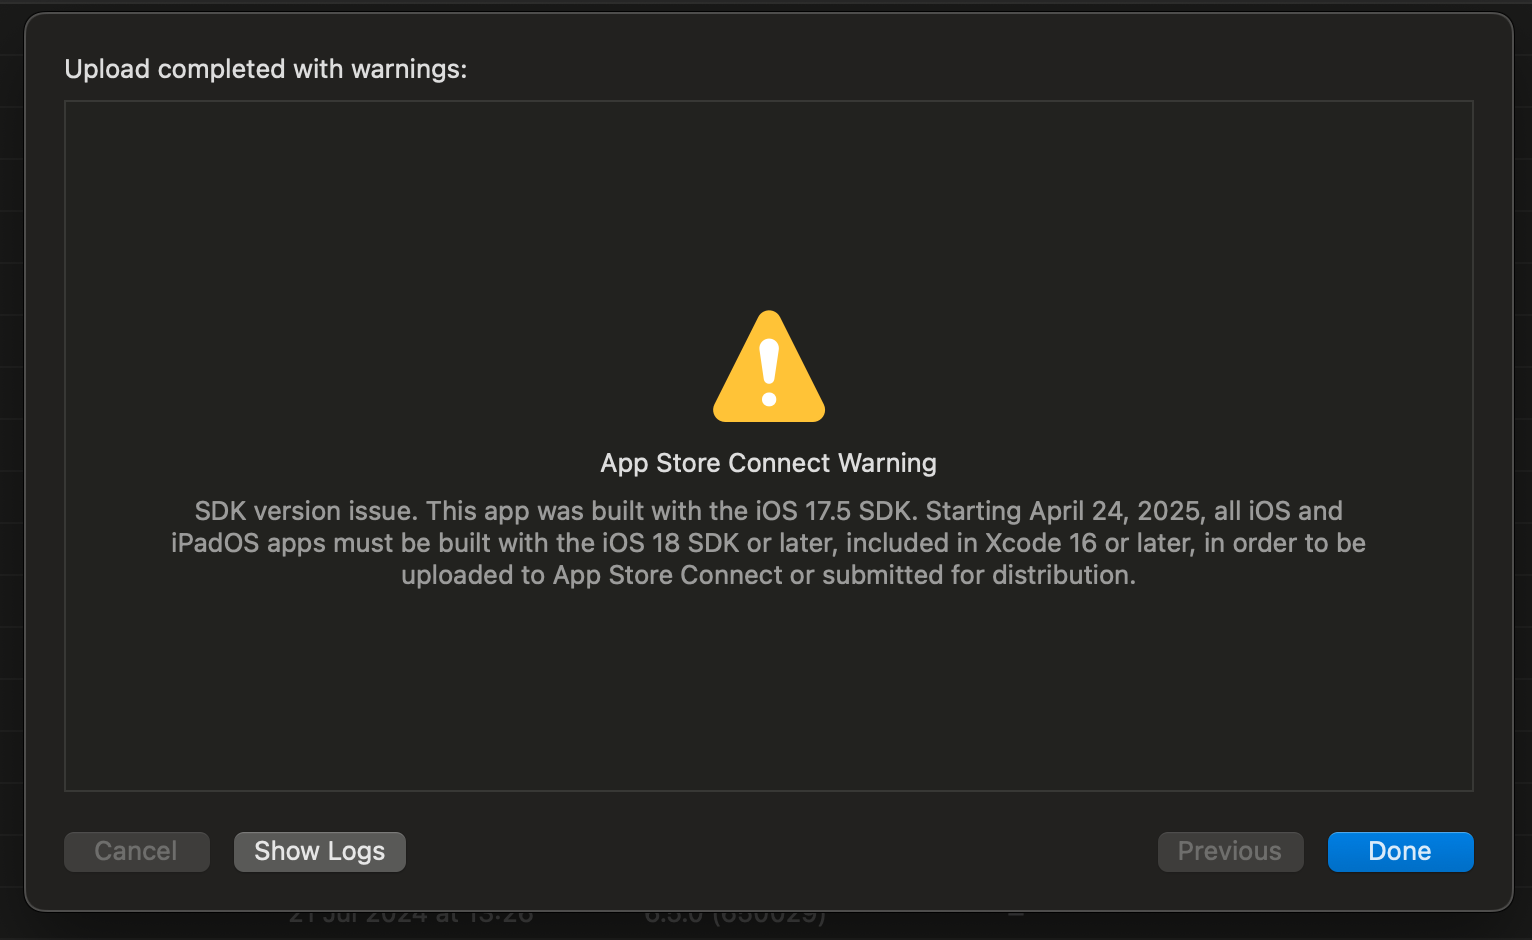Click the 'Upload completed with warnings:' title
This screenshot has height=940, width=1532.
[x=266, y=69]
